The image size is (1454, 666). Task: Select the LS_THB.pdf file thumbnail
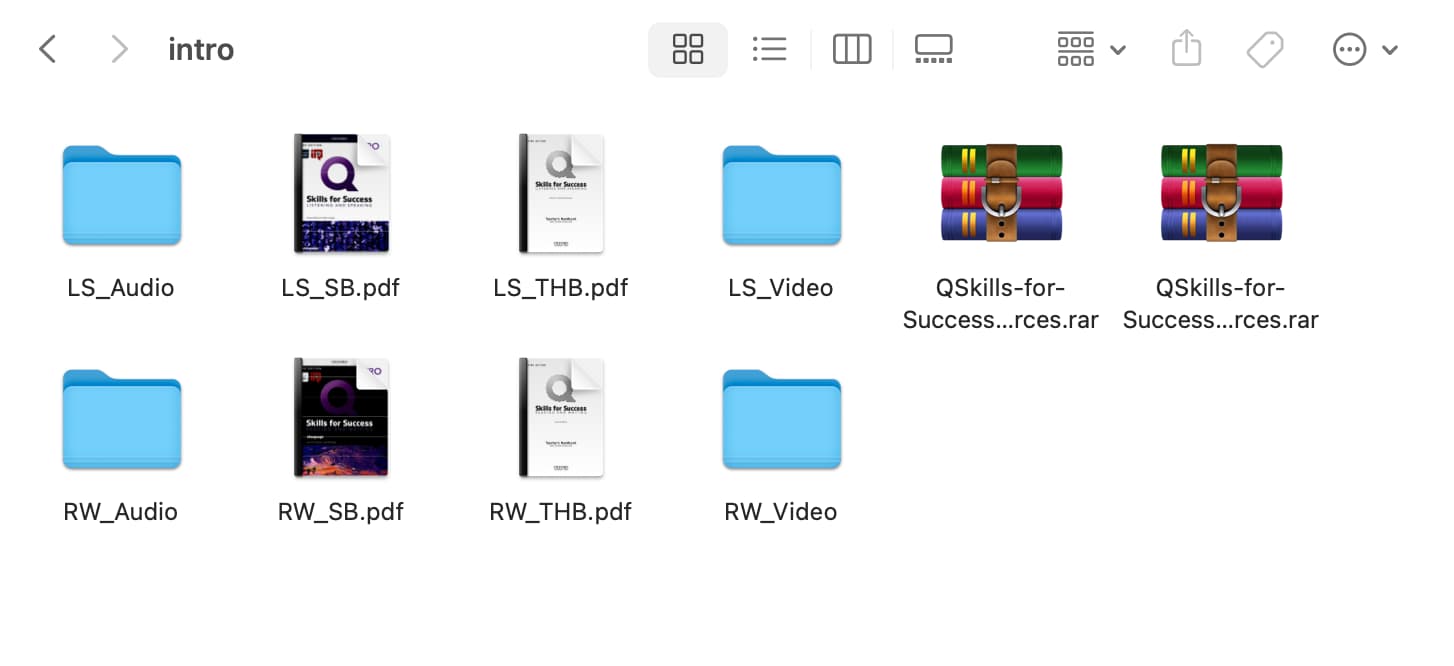coord(561,193)
